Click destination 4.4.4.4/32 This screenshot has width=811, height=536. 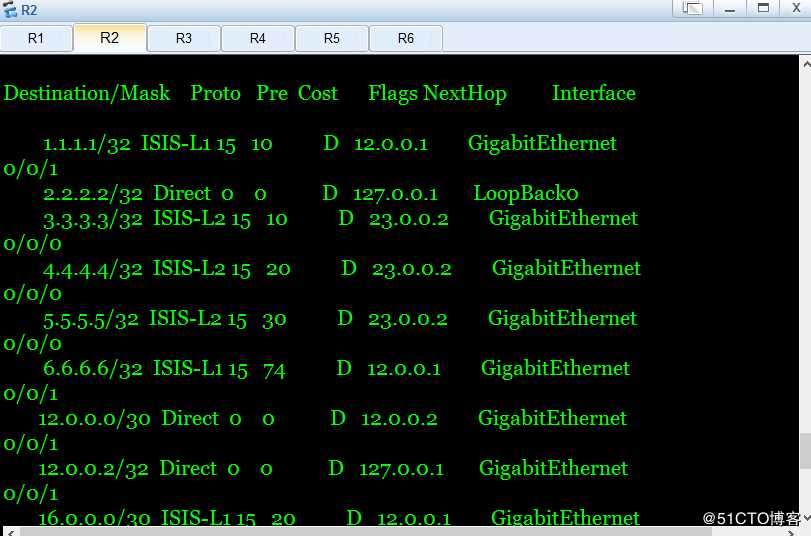pyautogui.click(x=93, y=270)
